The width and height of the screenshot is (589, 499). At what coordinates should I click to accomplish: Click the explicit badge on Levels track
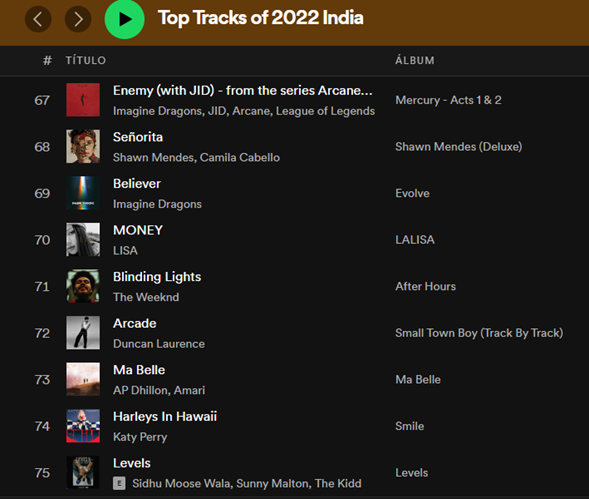tap(119, 483)
